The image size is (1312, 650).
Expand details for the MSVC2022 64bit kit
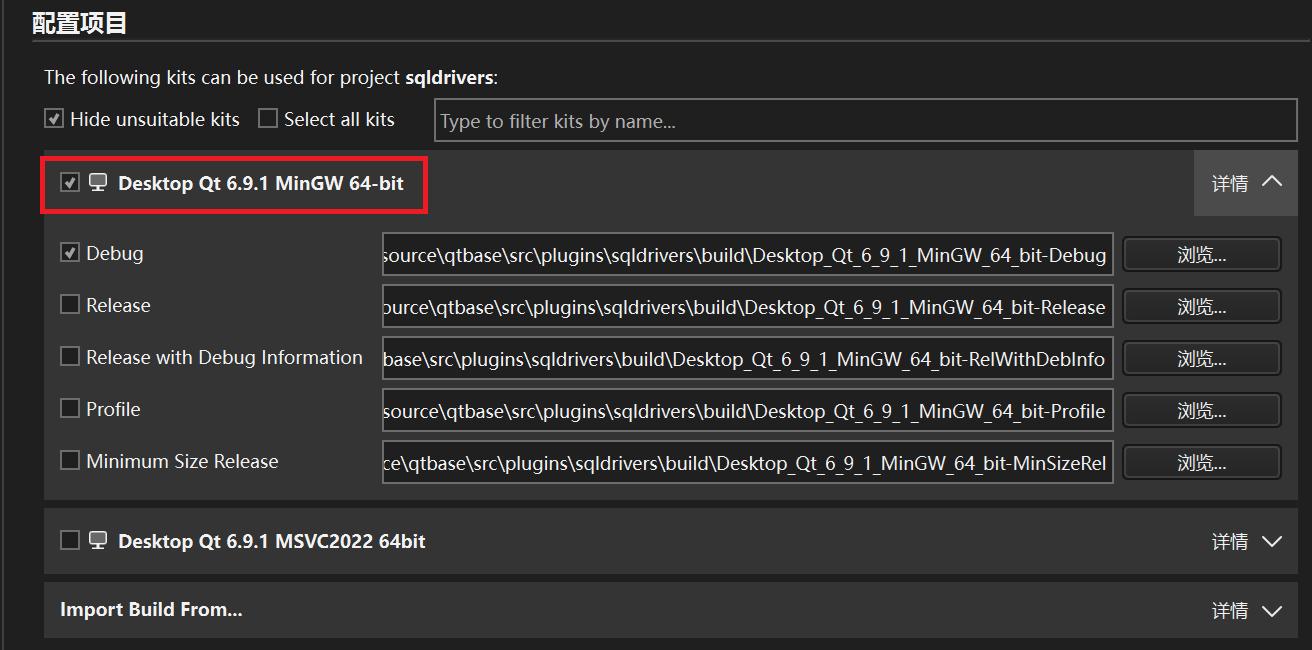[x=1246, y=541]
